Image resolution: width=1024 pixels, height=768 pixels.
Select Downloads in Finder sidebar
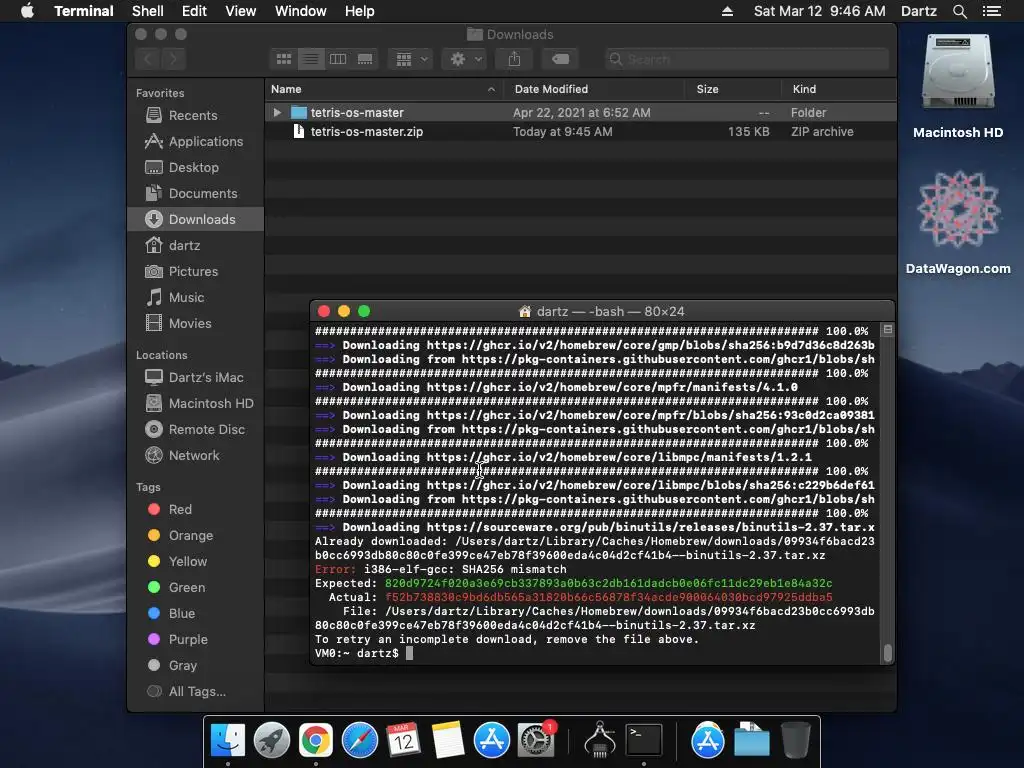tap(196, 219)
